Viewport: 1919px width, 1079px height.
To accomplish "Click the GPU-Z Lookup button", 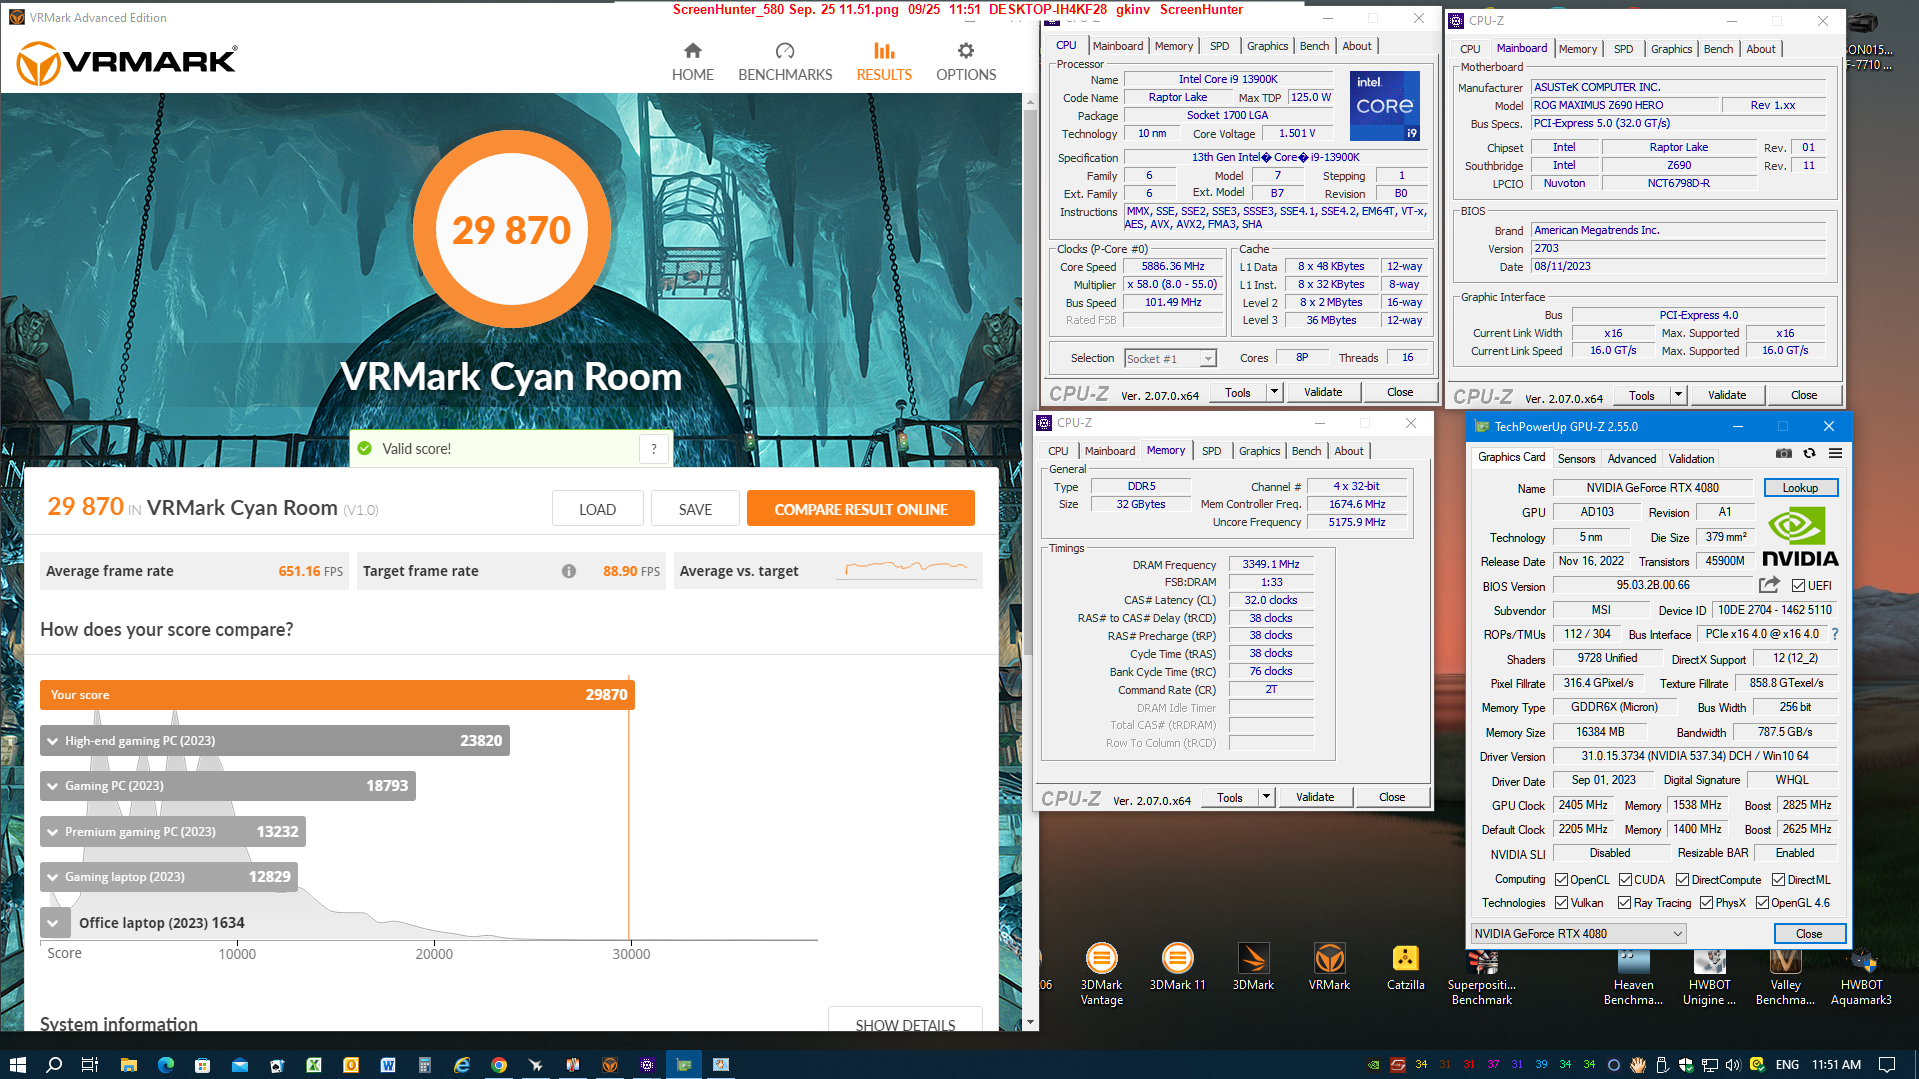I will click(x=1800, y=488).
